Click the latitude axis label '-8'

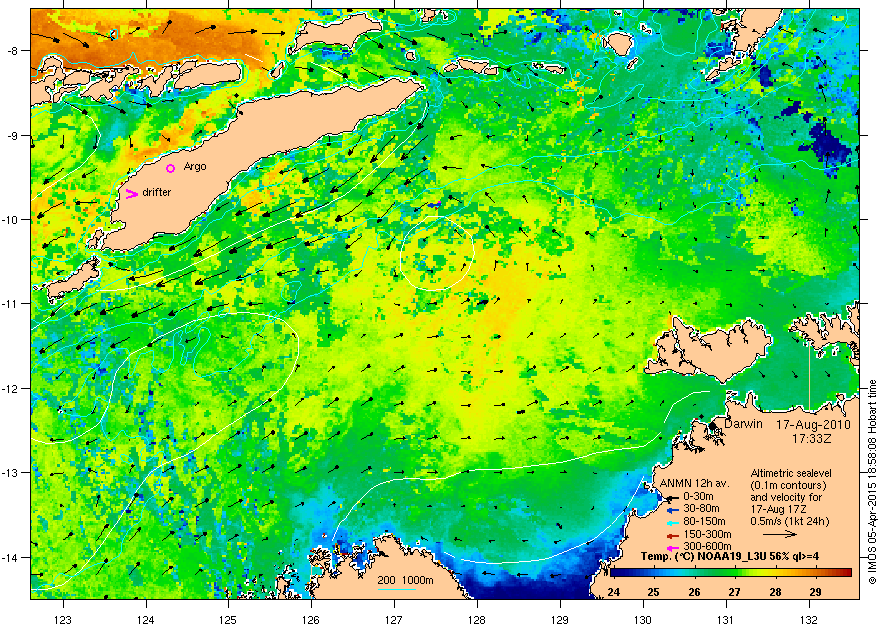click(12, 50)
